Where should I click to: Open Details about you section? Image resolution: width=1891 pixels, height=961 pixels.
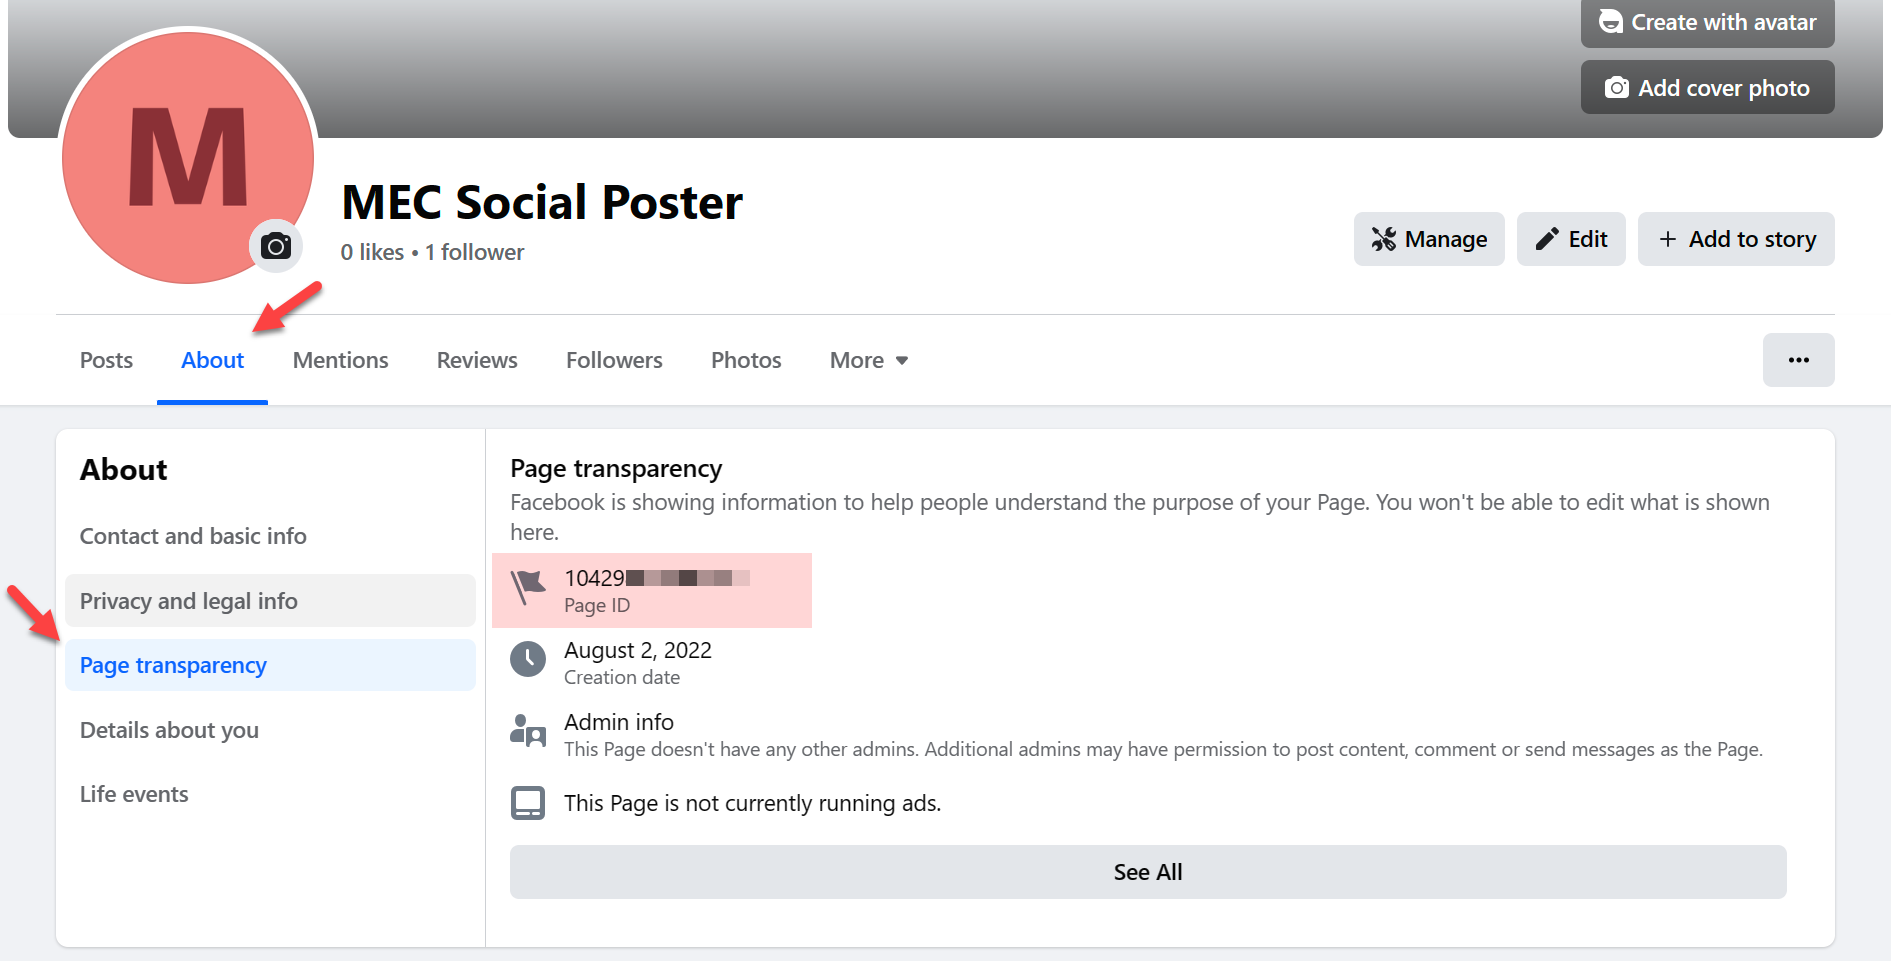click(x=169, y=730)
